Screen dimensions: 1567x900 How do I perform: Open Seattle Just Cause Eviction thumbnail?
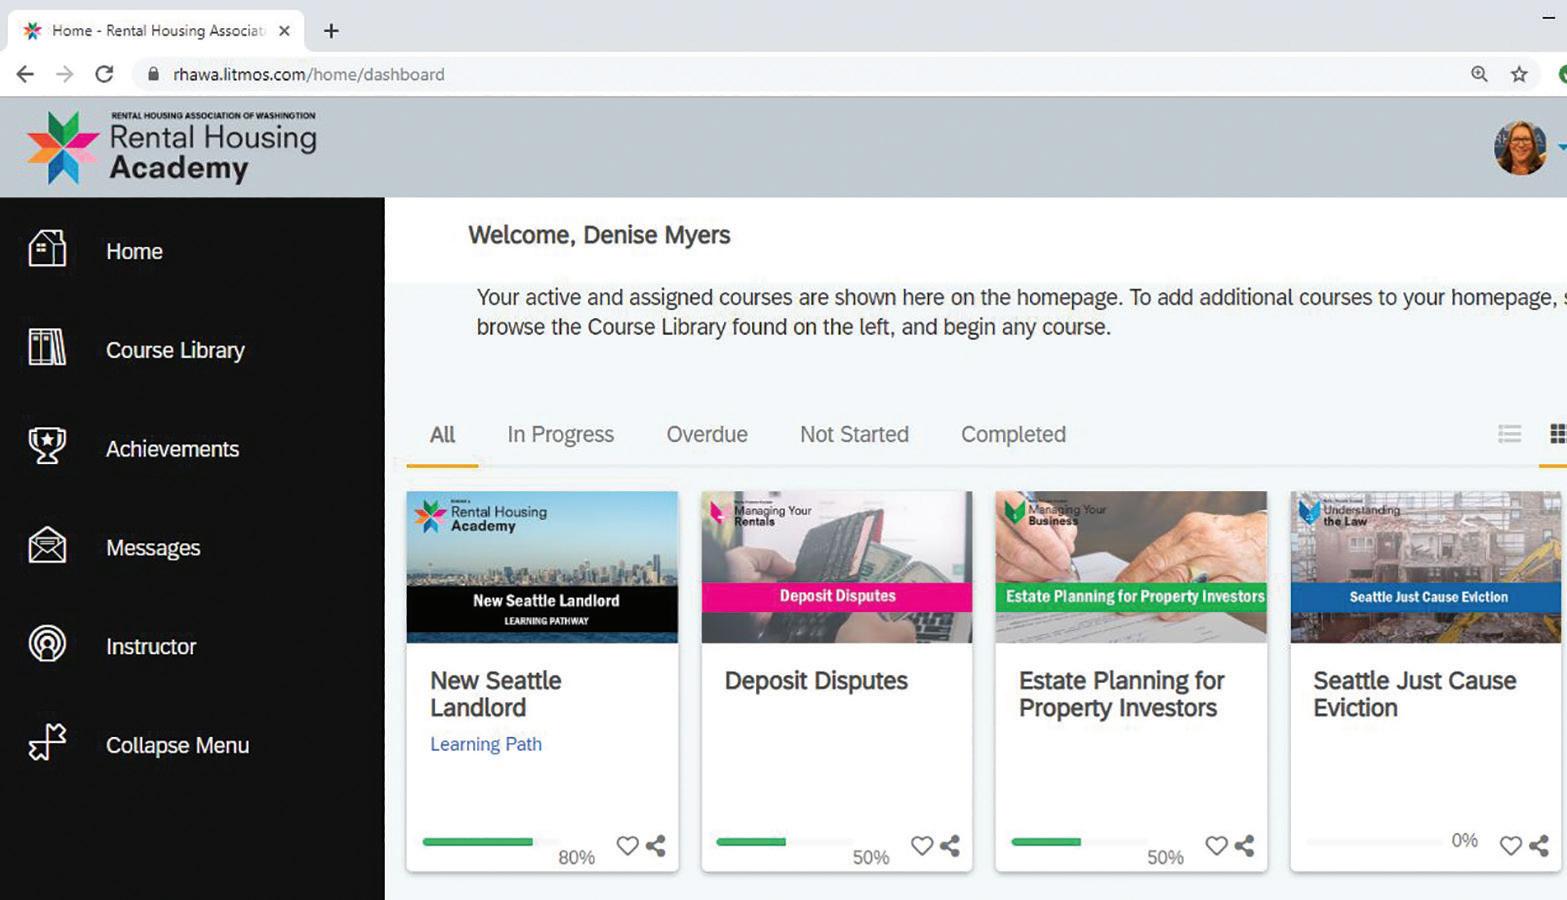click(1426, 567)
